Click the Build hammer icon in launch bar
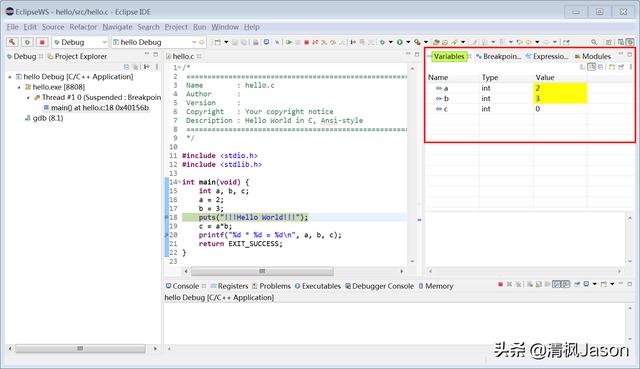The image size is (640, 369). 12,42
